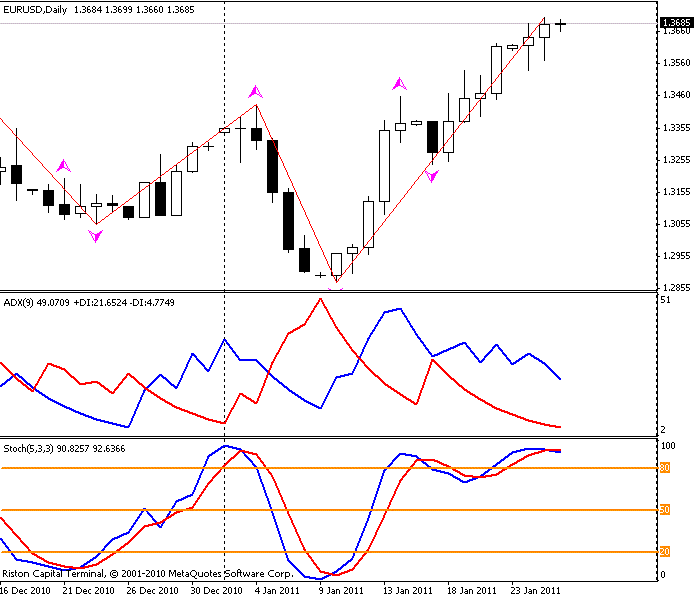
Task: Click the 1.3055 price axis label
Action: (677, 224)
